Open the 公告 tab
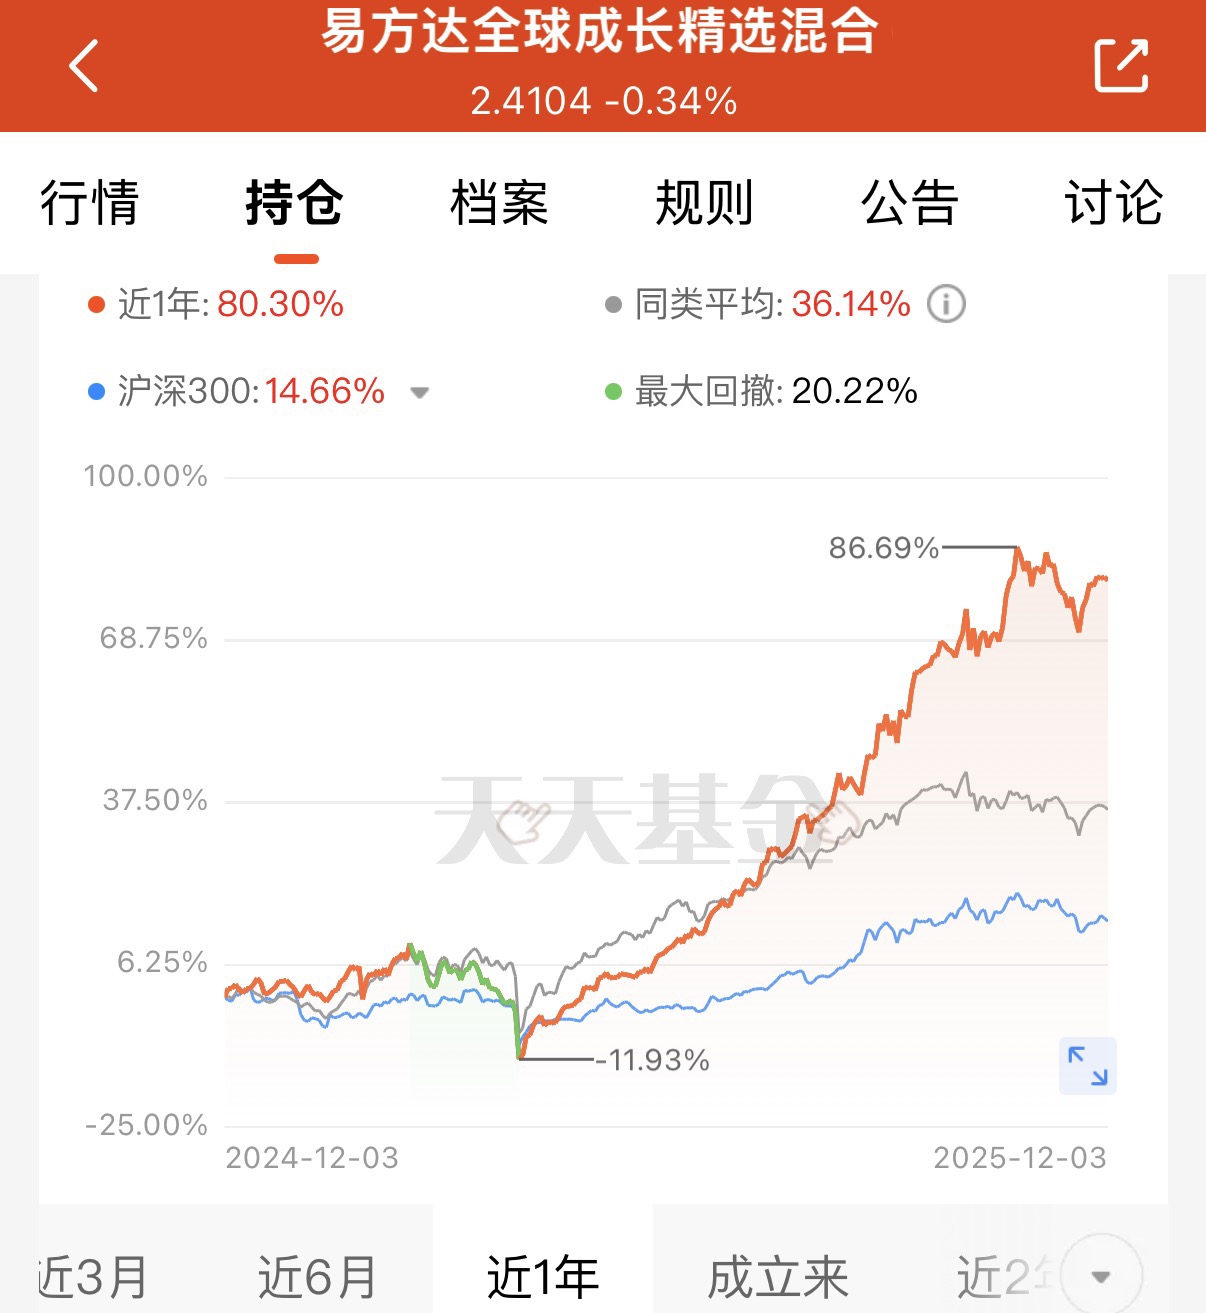This screenshot has width=1206, height=1313. [909, 203]
